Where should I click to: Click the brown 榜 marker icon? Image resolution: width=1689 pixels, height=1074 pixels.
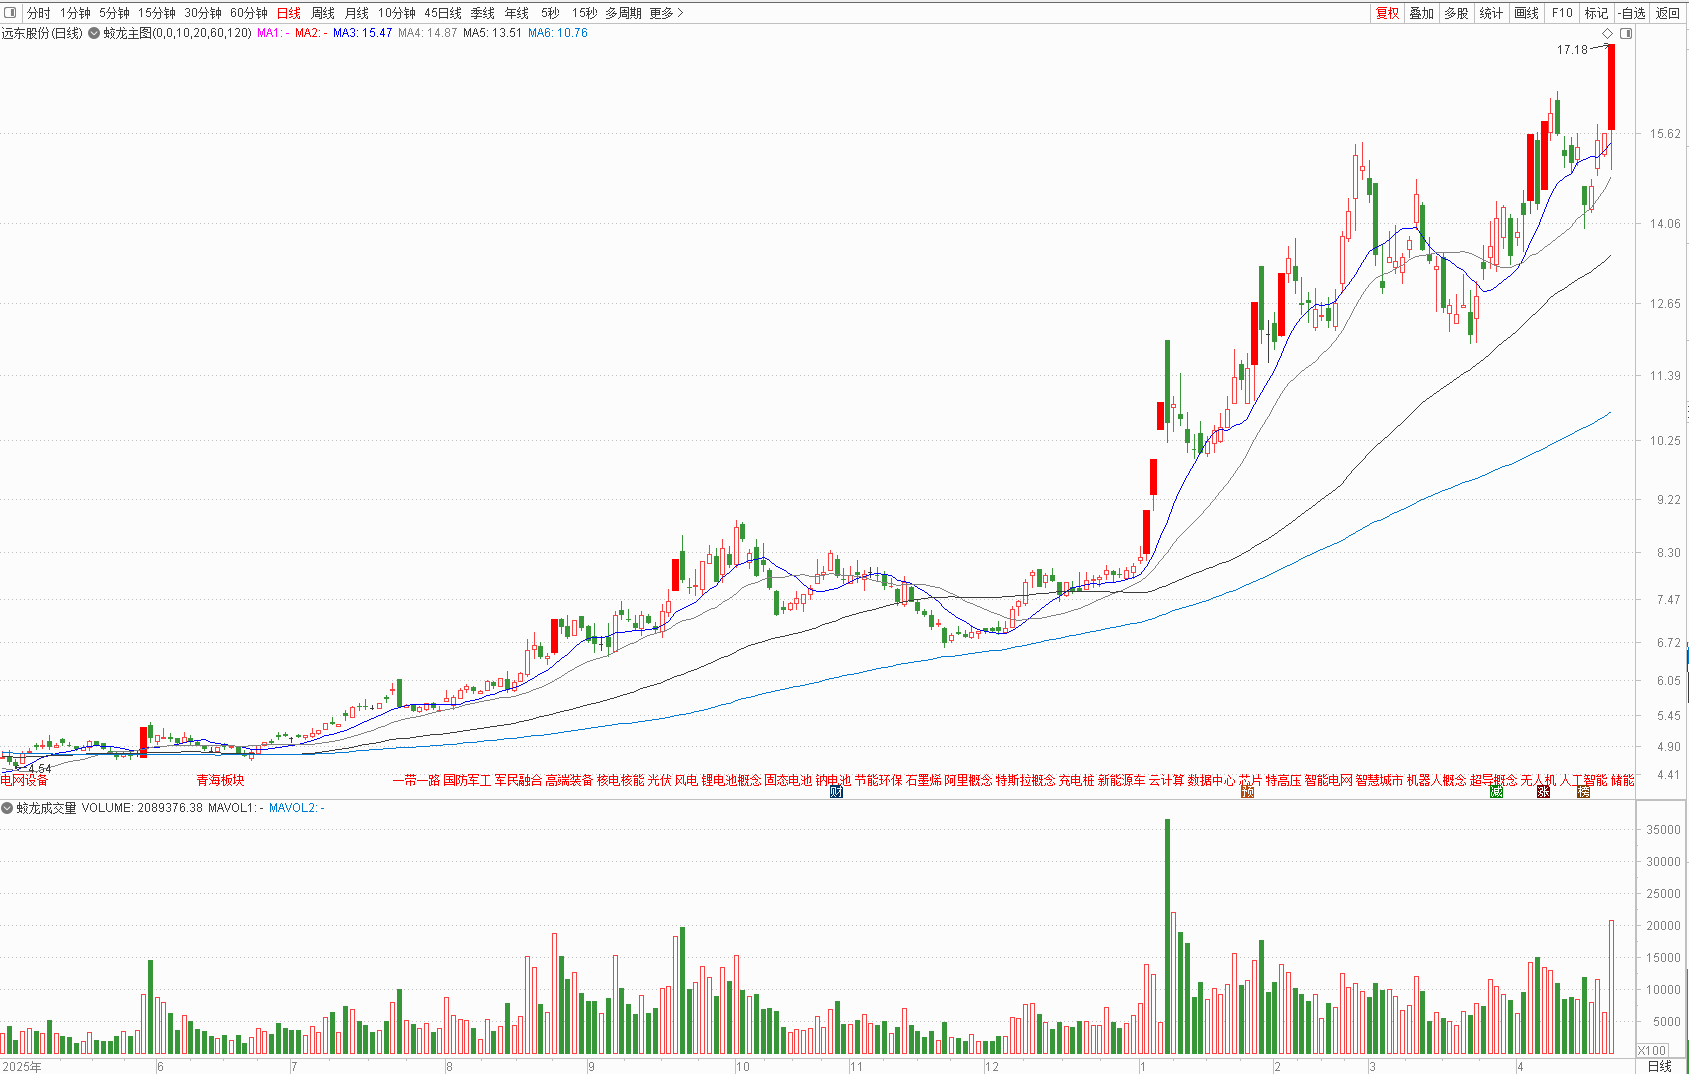1583,792
